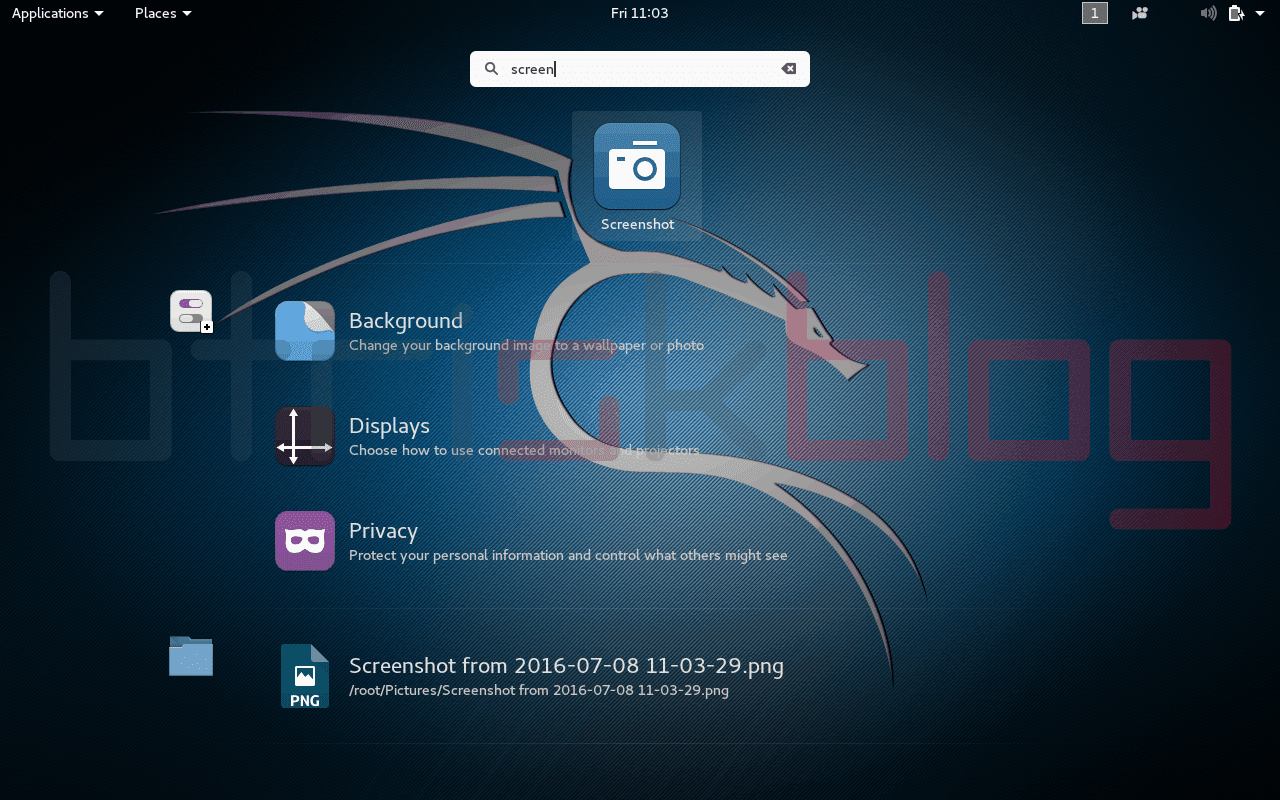This screenshot has height=800, width=1280.
Task: Open the Applications menu
Action: tap(57, 13)
